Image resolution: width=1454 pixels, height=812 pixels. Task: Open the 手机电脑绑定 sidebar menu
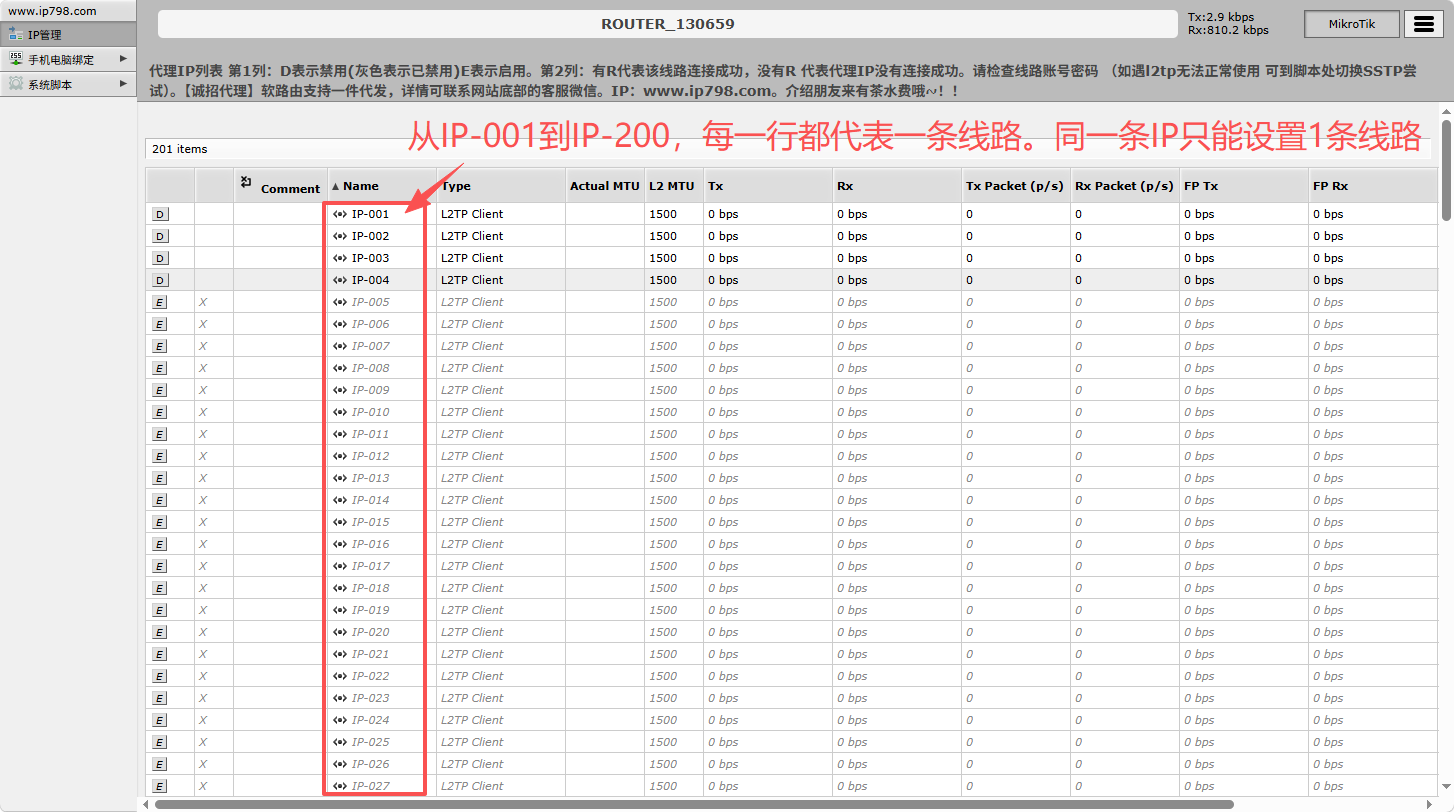tap(68, 60)
